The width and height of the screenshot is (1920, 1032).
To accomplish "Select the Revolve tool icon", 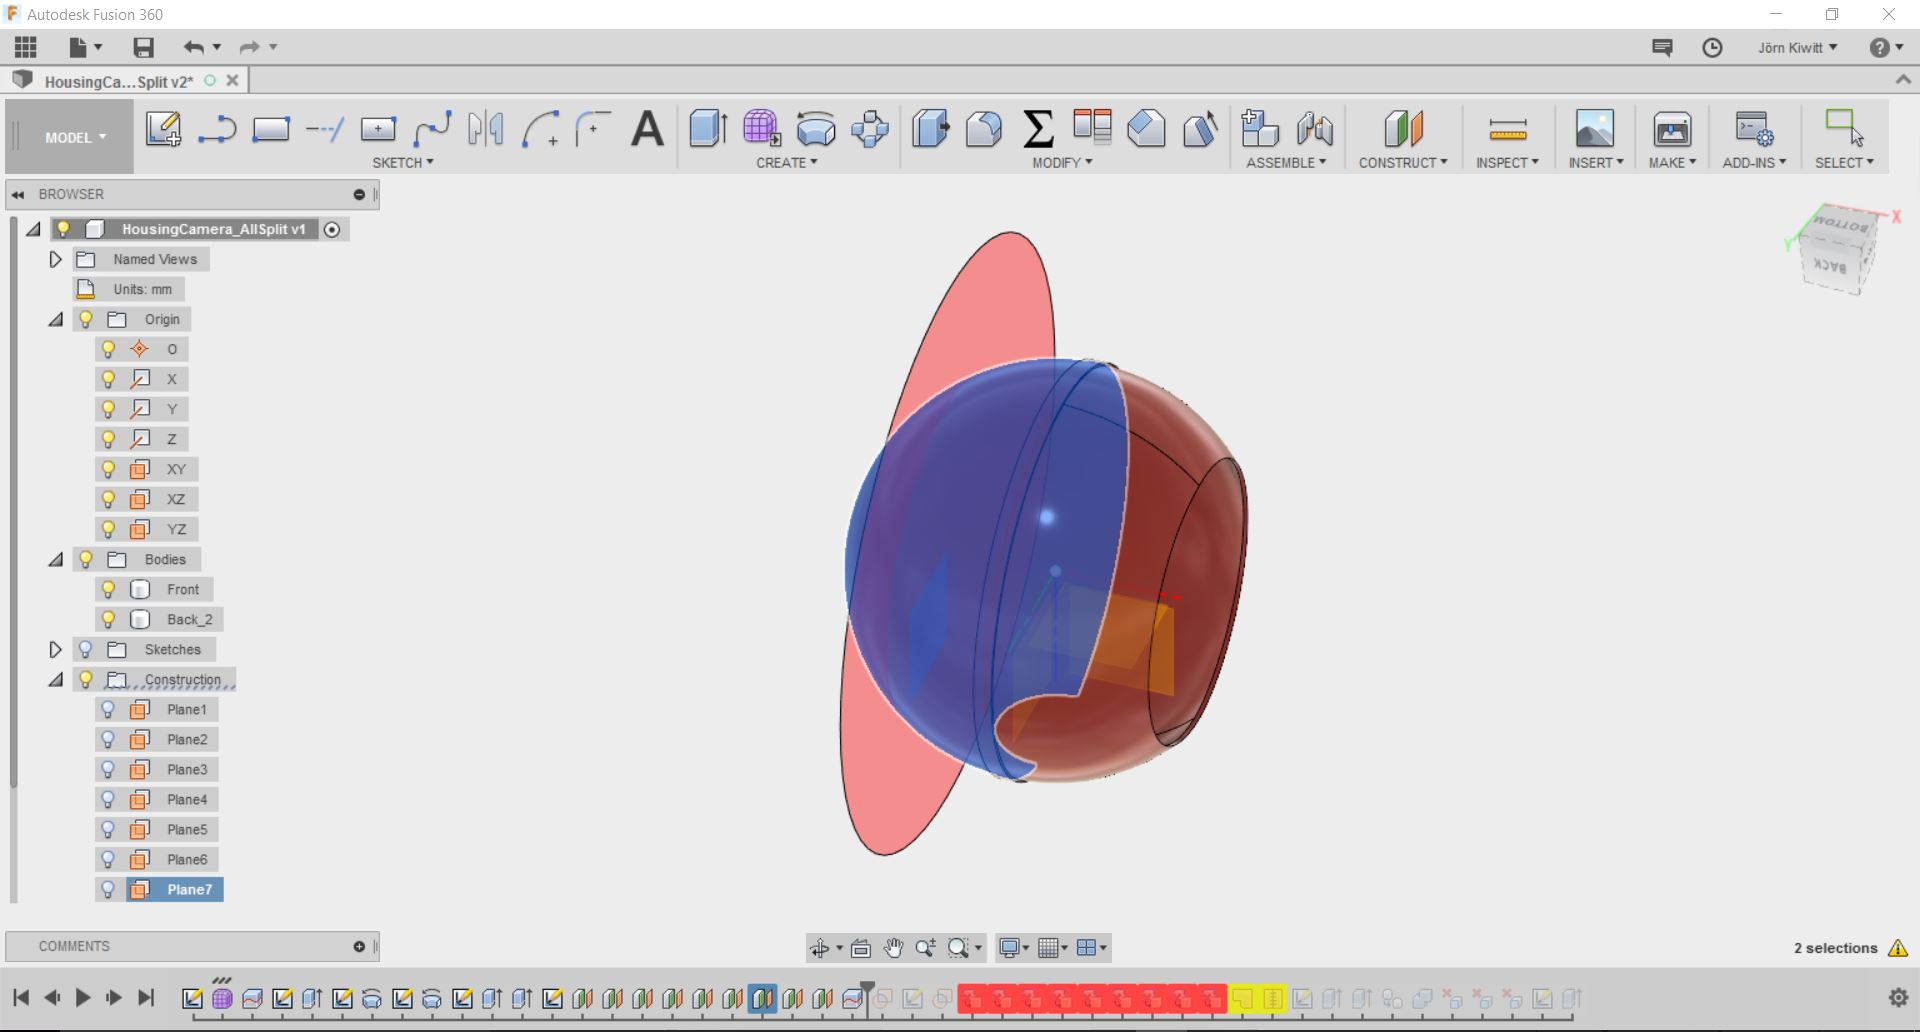I will coord(816,129).
